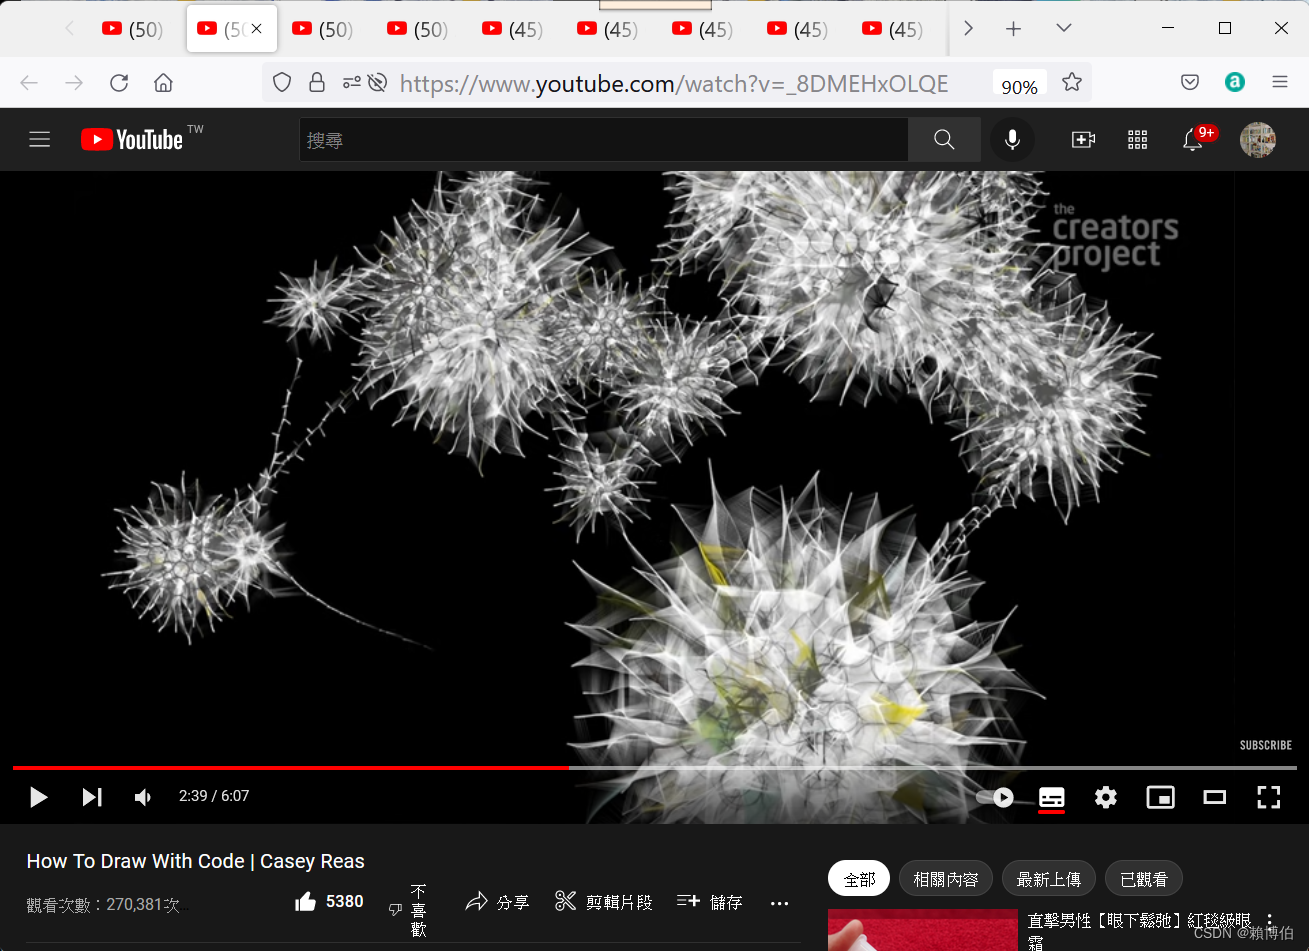
Task: Mute the video volume
Action: pos(144,797)
